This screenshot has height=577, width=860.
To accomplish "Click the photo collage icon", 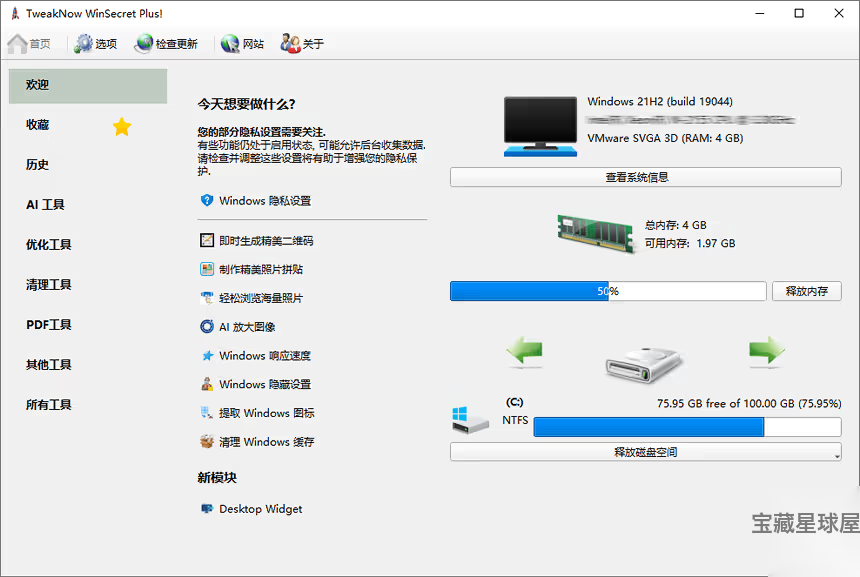I will 207,269.
